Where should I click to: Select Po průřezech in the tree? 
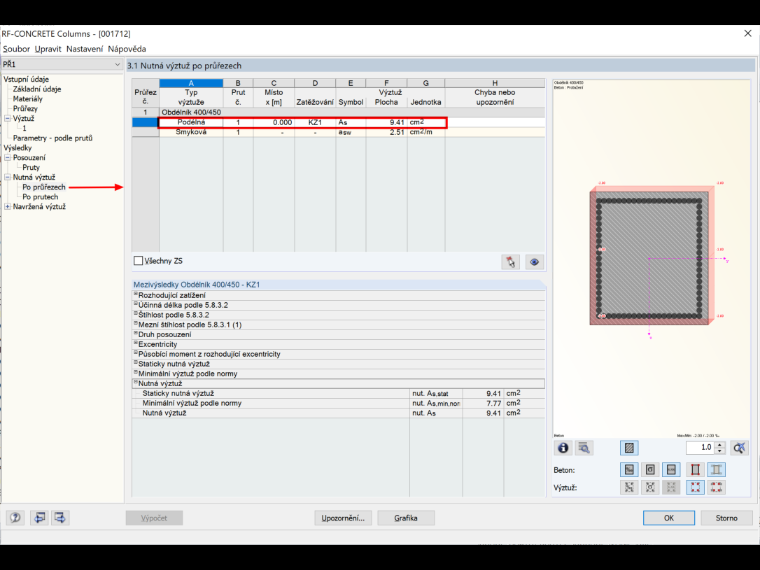(44, 187)
